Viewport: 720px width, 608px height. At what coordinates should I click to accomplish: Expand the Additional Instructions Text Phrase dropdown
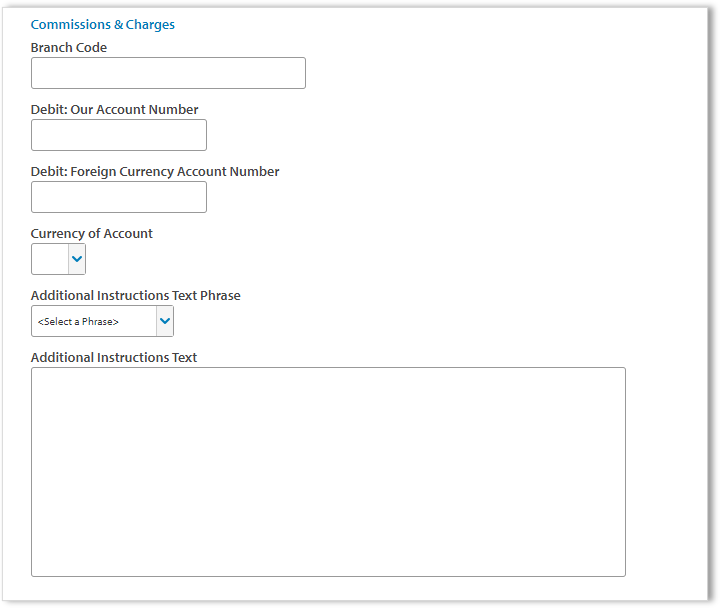(102, 321)
